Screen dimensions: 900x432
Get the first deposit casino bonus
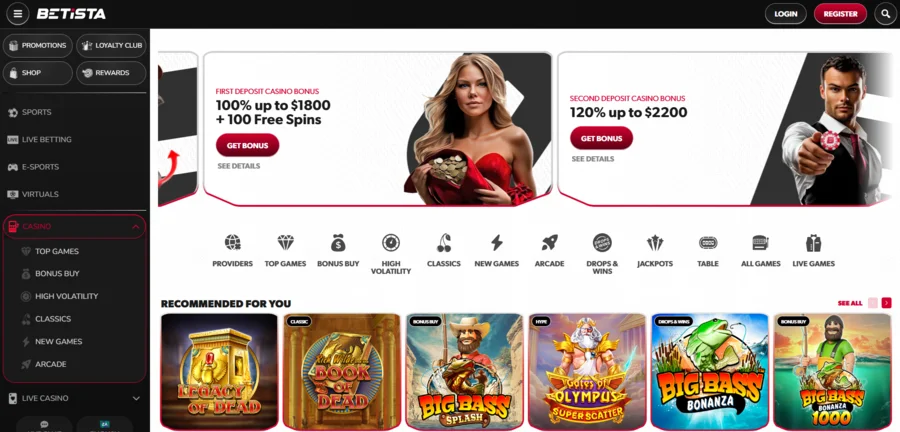point(247,145)
